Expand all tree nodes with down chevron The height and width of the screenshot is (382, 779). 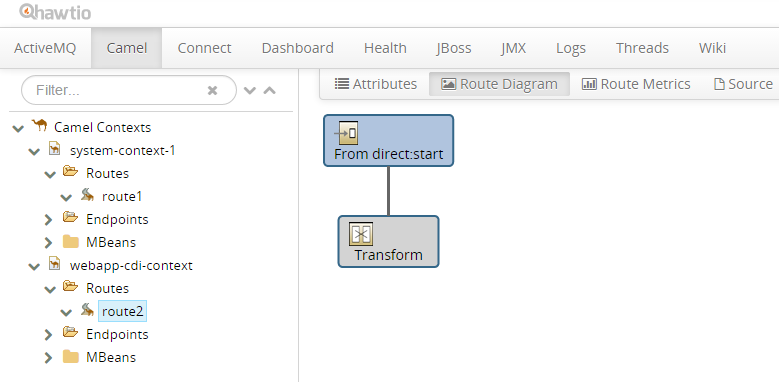tap(250, 90)
